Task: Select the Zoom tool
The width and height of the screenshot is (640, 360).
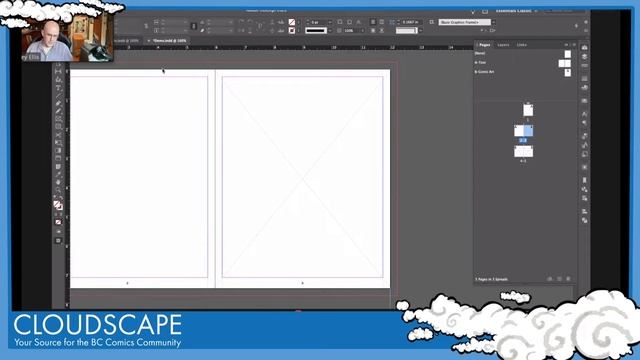Action: pyautogui.click(x=58, y=190)
